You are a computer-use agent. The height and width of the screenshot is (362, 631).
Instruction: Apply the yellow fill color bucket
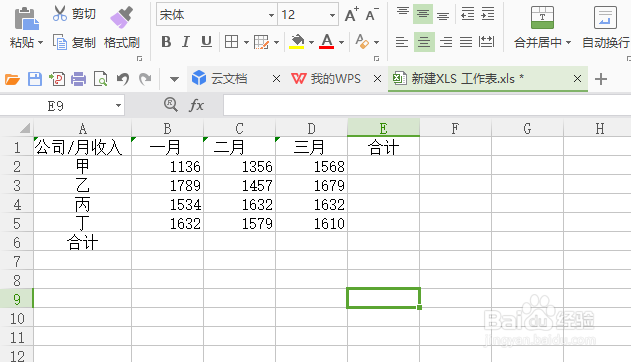point(297,41)
